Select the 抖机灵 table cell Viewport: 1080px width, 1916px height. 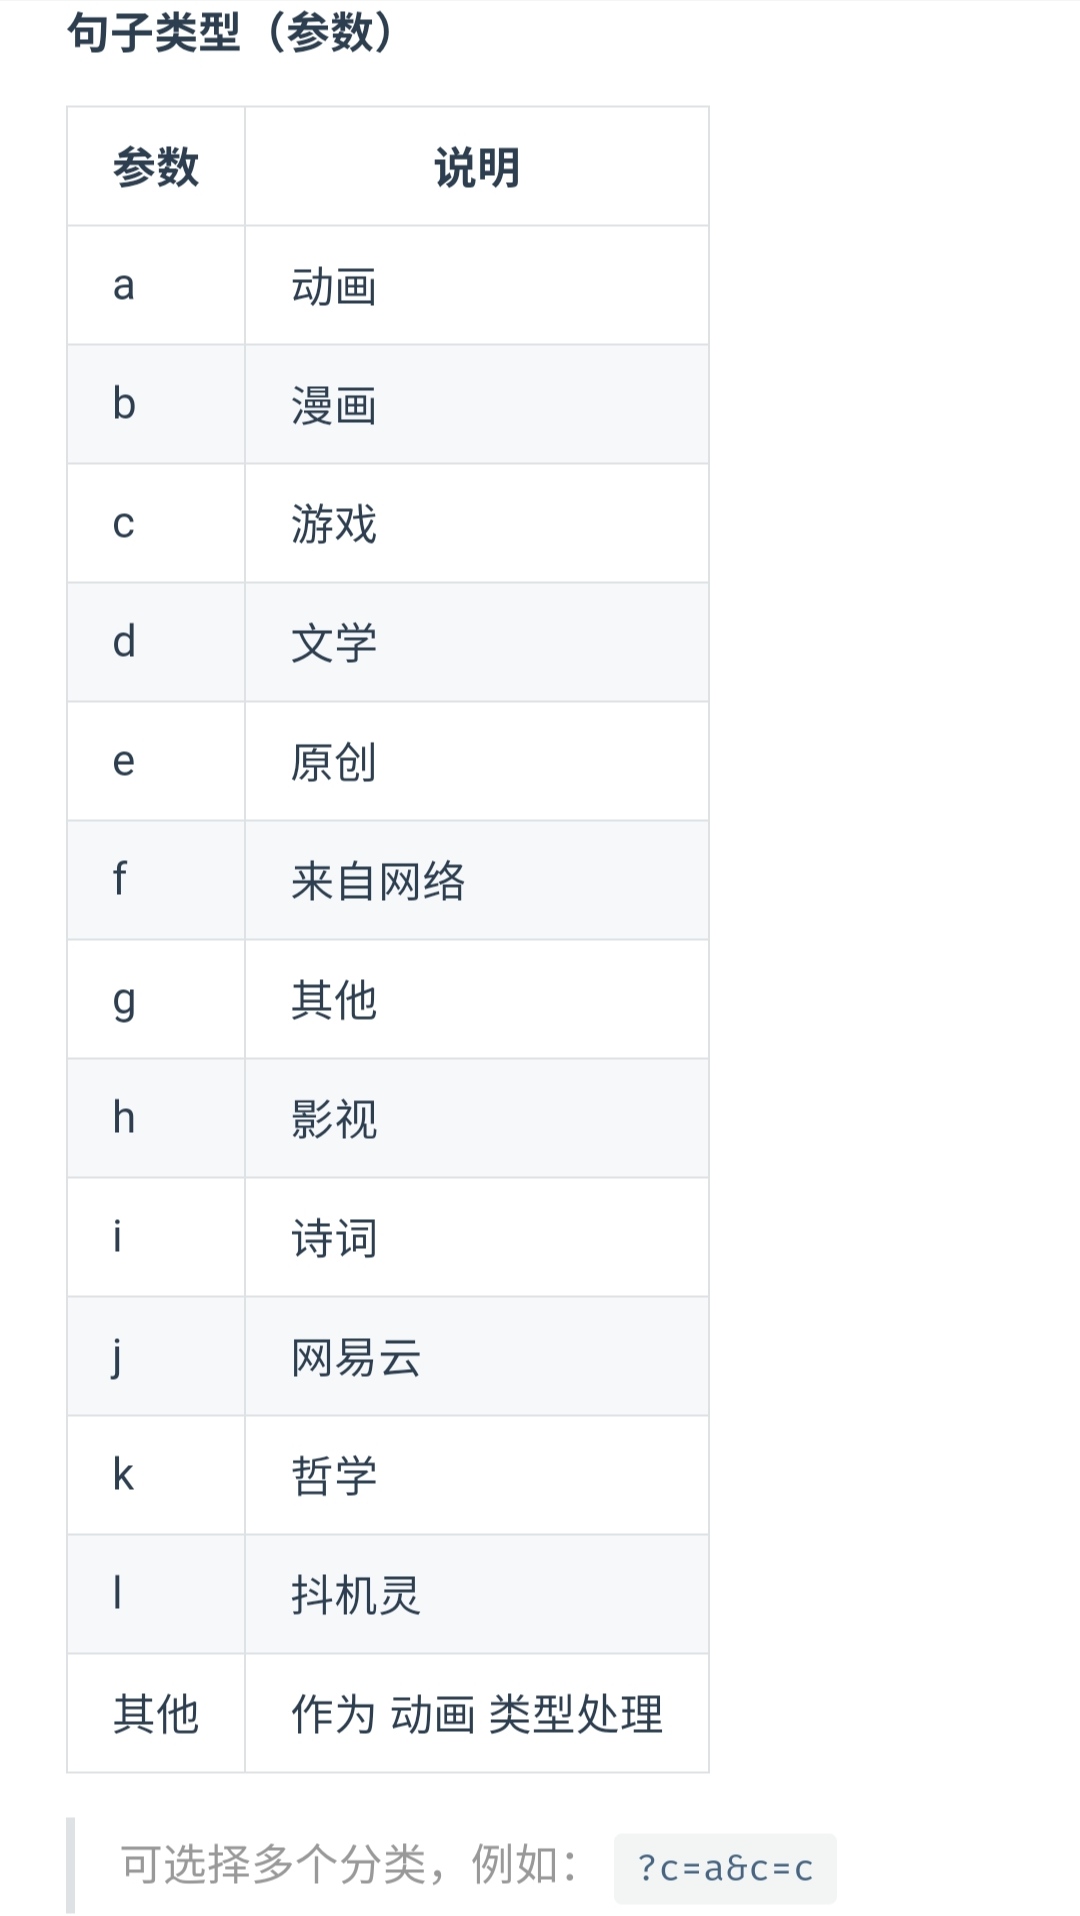(x=477, y=1594)
